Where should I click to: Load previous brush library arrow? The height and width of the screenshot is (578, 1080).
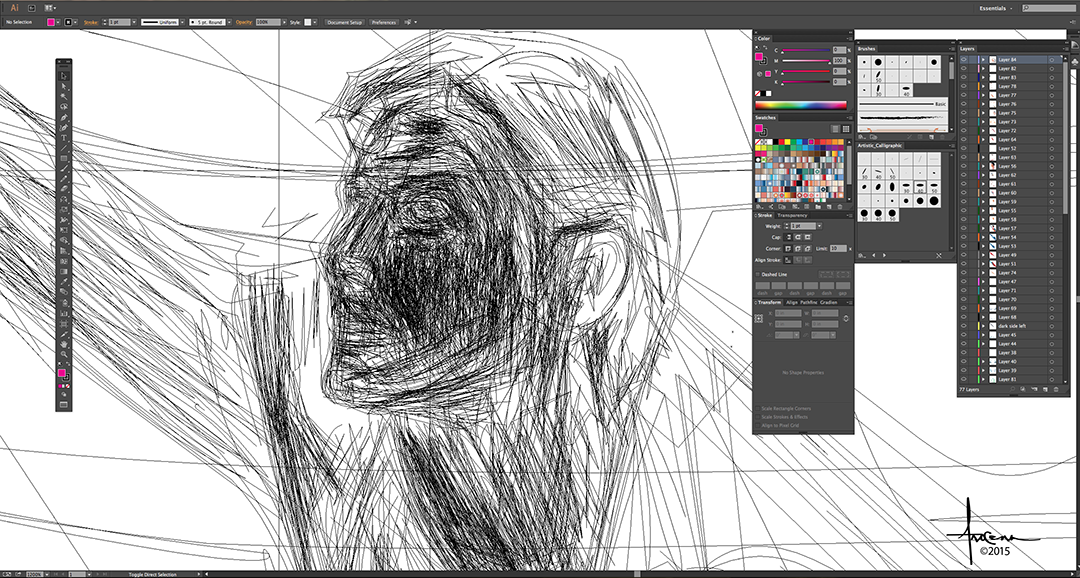tap(873, 256)
